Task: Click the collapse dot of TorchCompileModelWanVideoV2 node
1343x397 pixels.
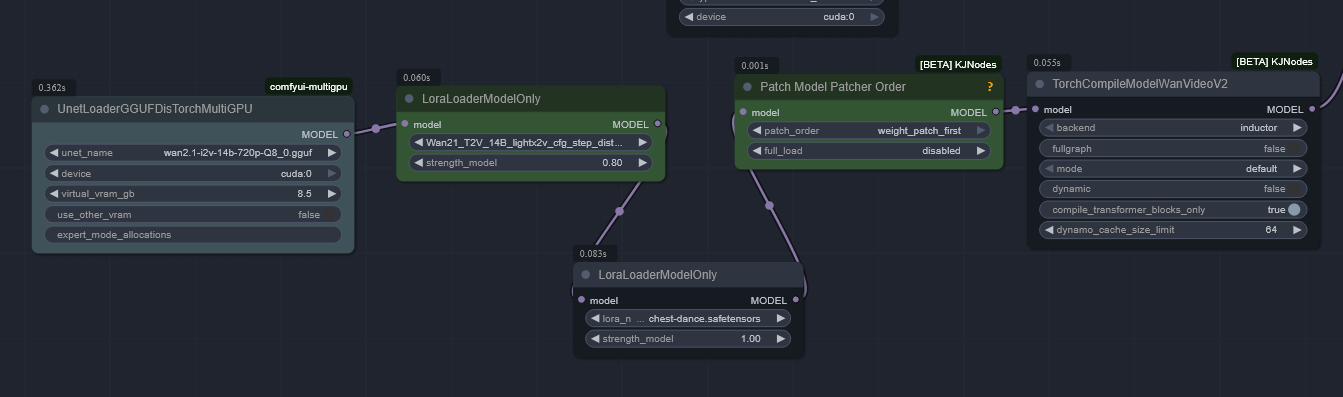Action: tap(1040, 84)
